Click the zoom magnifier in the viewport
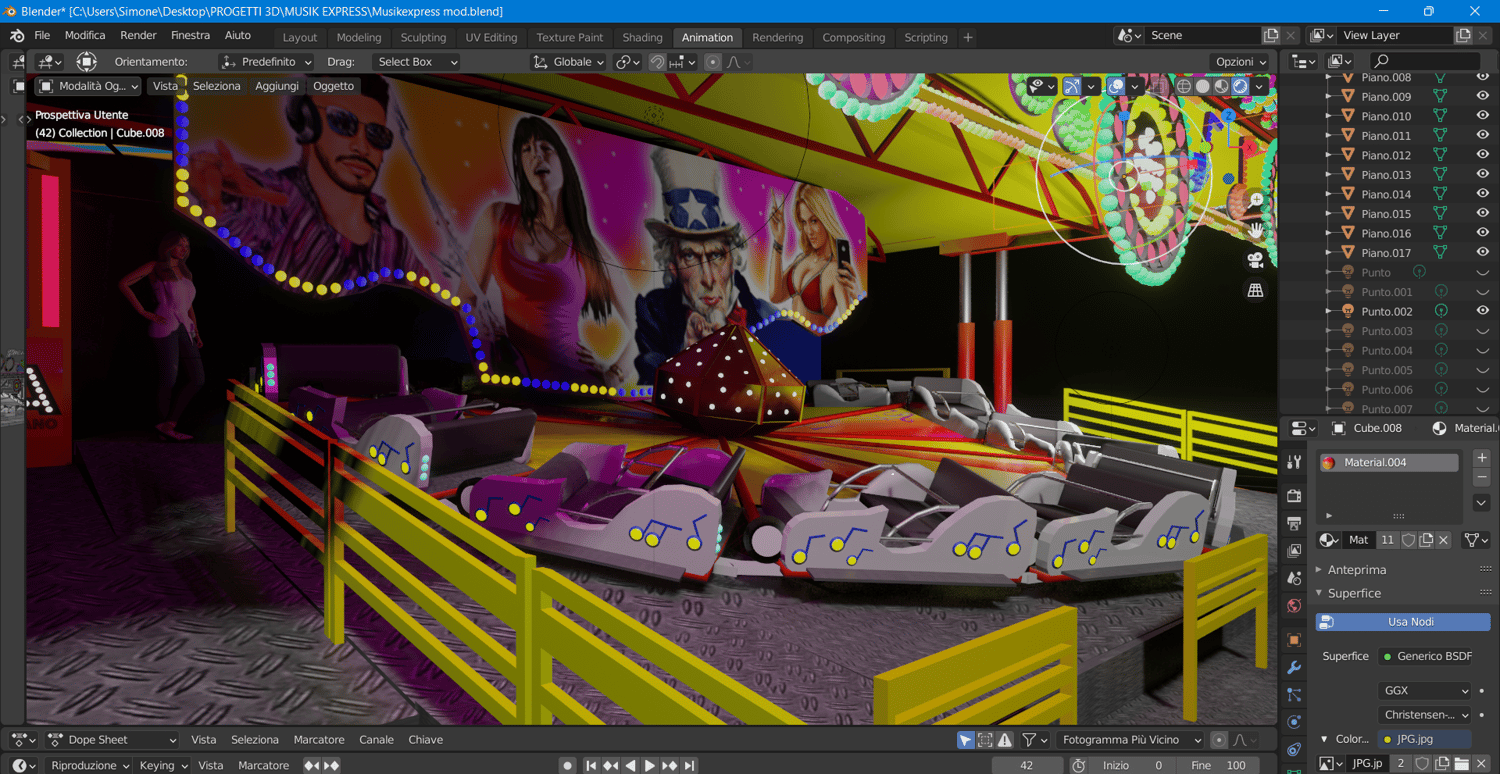This screenshot has height=774, width=1500. (1256, 200)
